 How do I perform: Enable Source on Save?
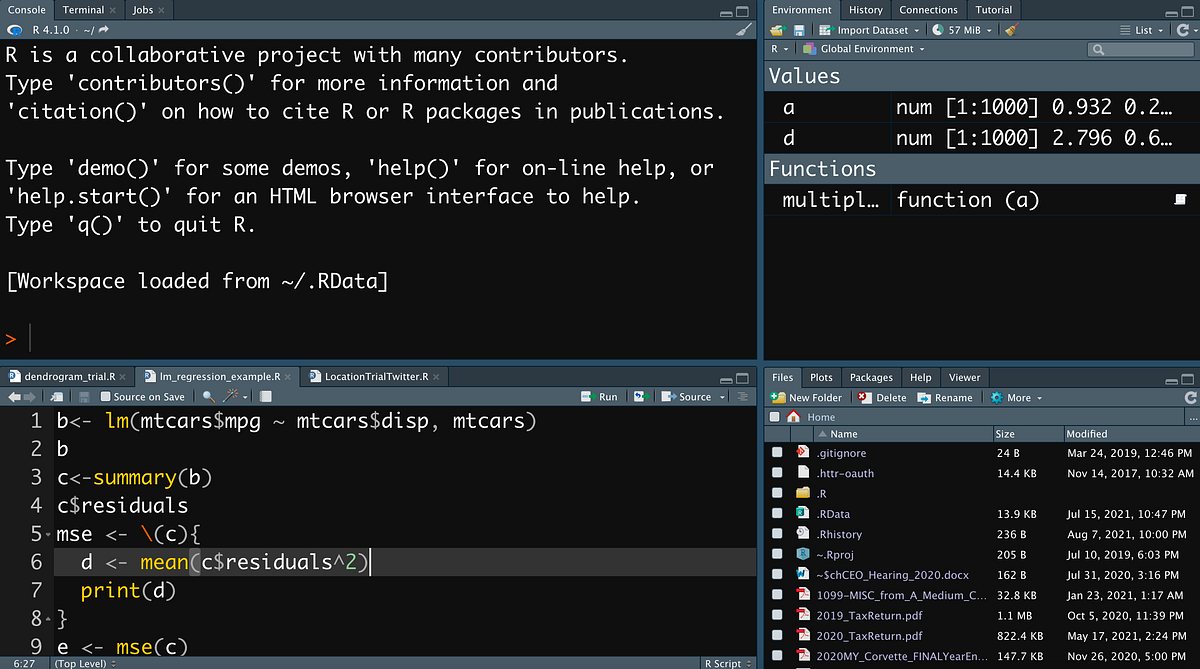[x=106, y=397]
